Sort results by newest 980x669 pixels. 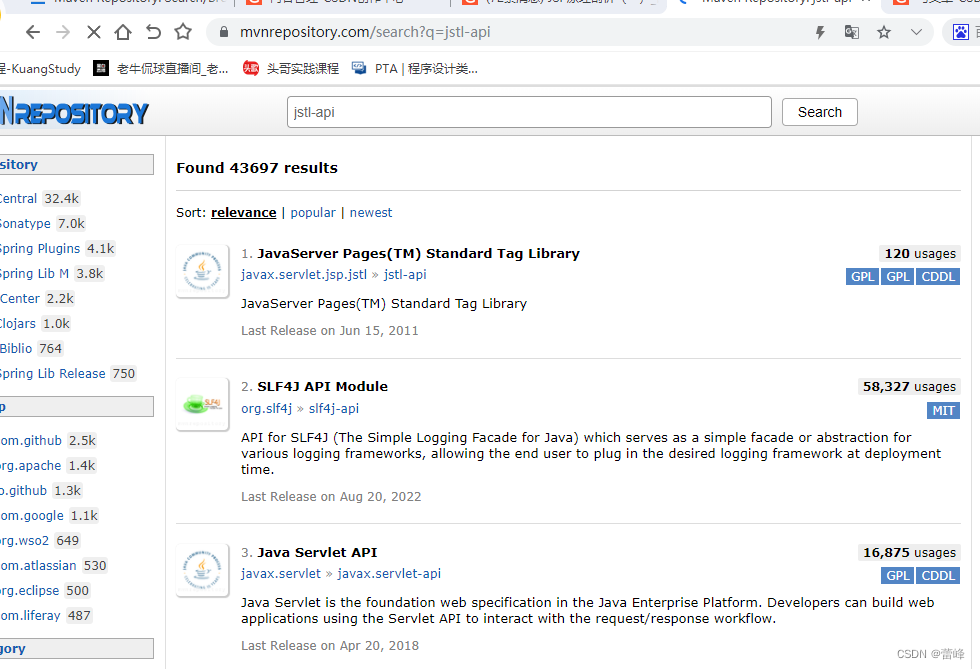click(x=371, y=213)
